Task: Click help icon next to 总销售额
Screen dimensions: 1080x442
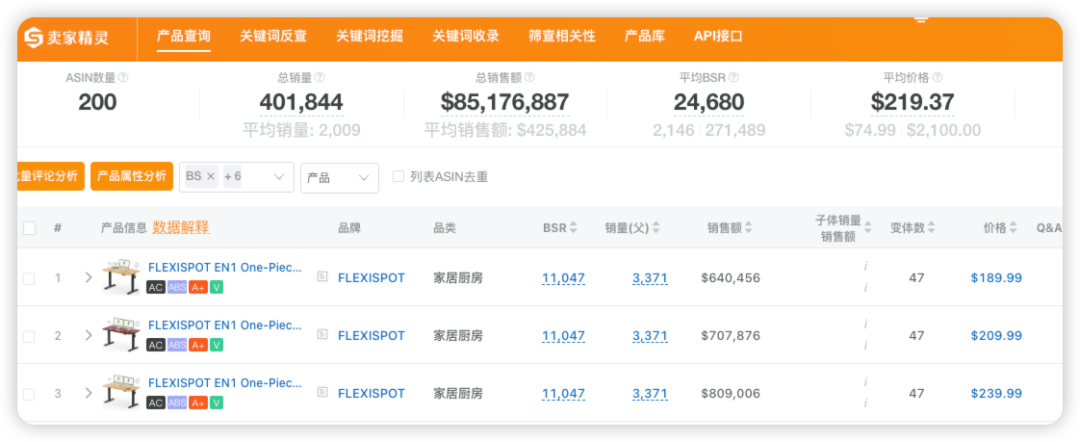Action: 529,78
